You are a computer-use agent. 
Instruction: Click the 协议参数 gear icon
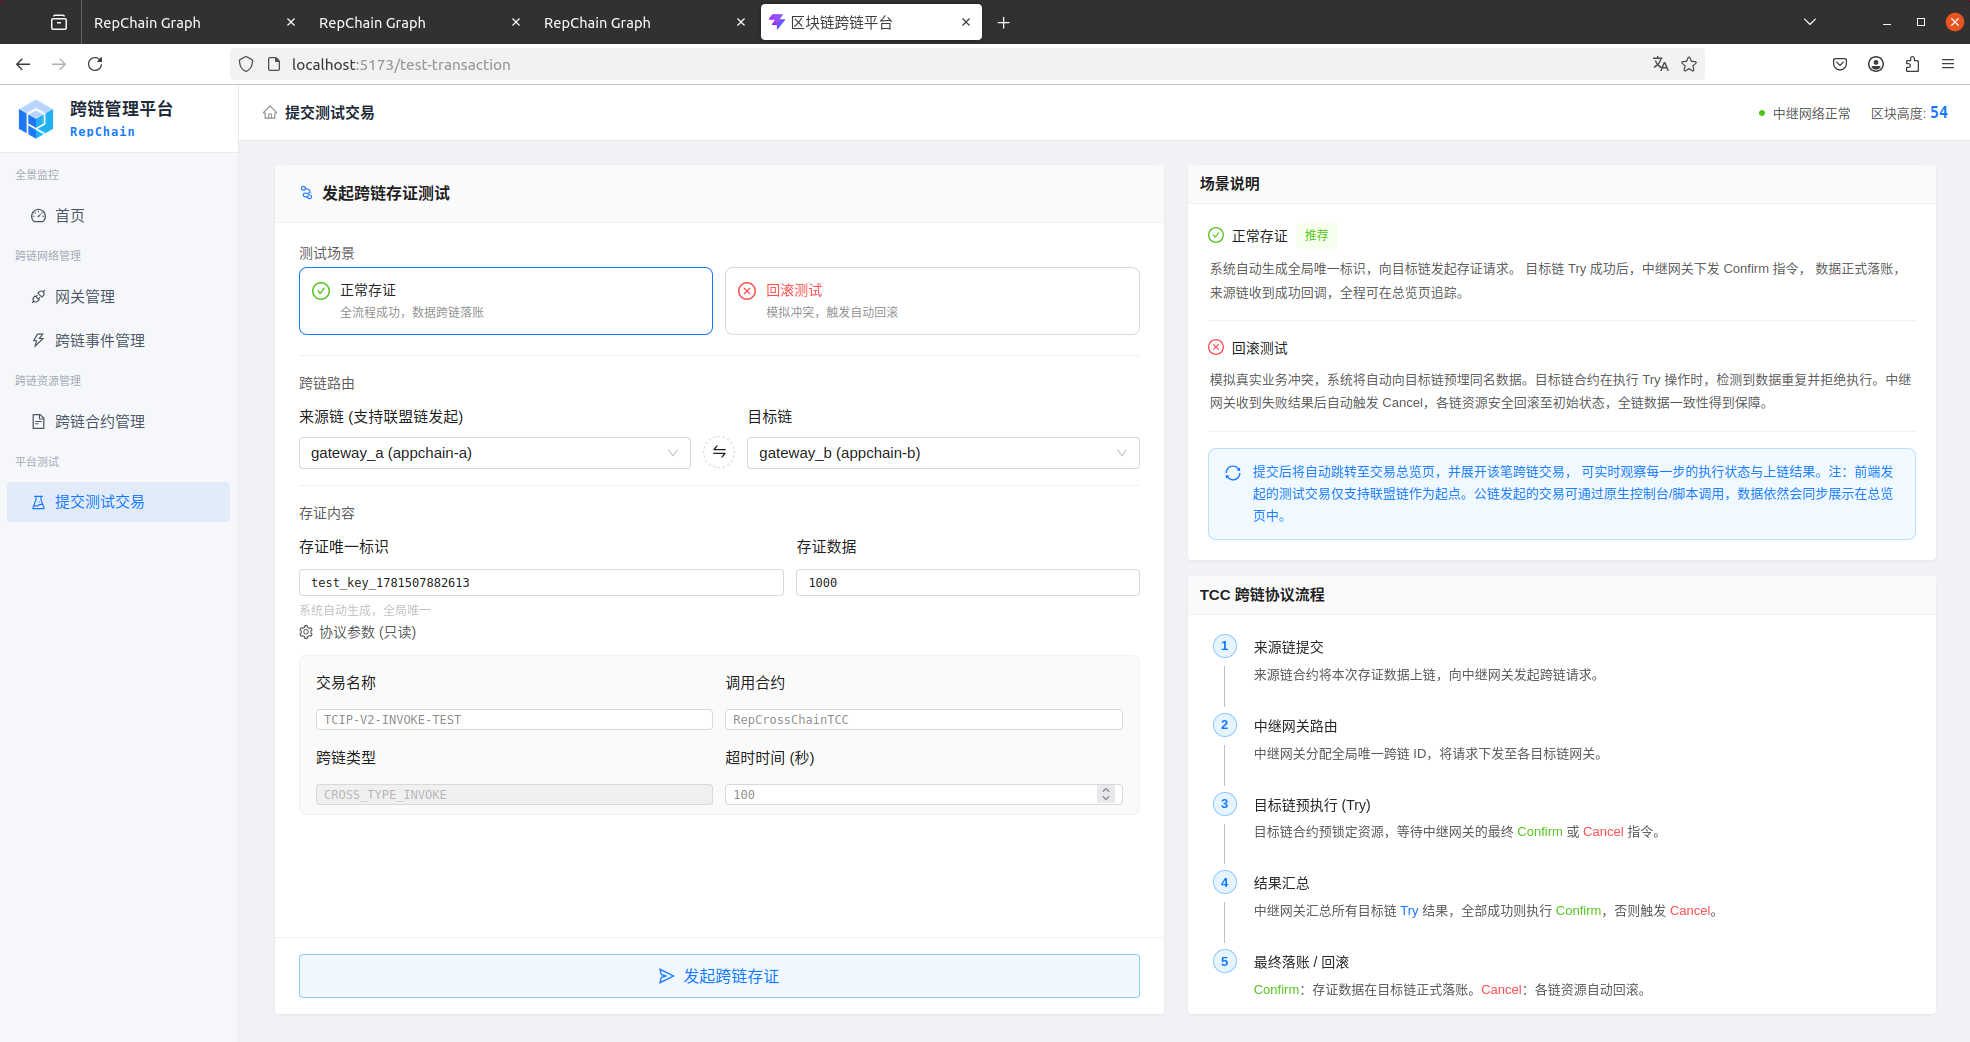point(306,632)
